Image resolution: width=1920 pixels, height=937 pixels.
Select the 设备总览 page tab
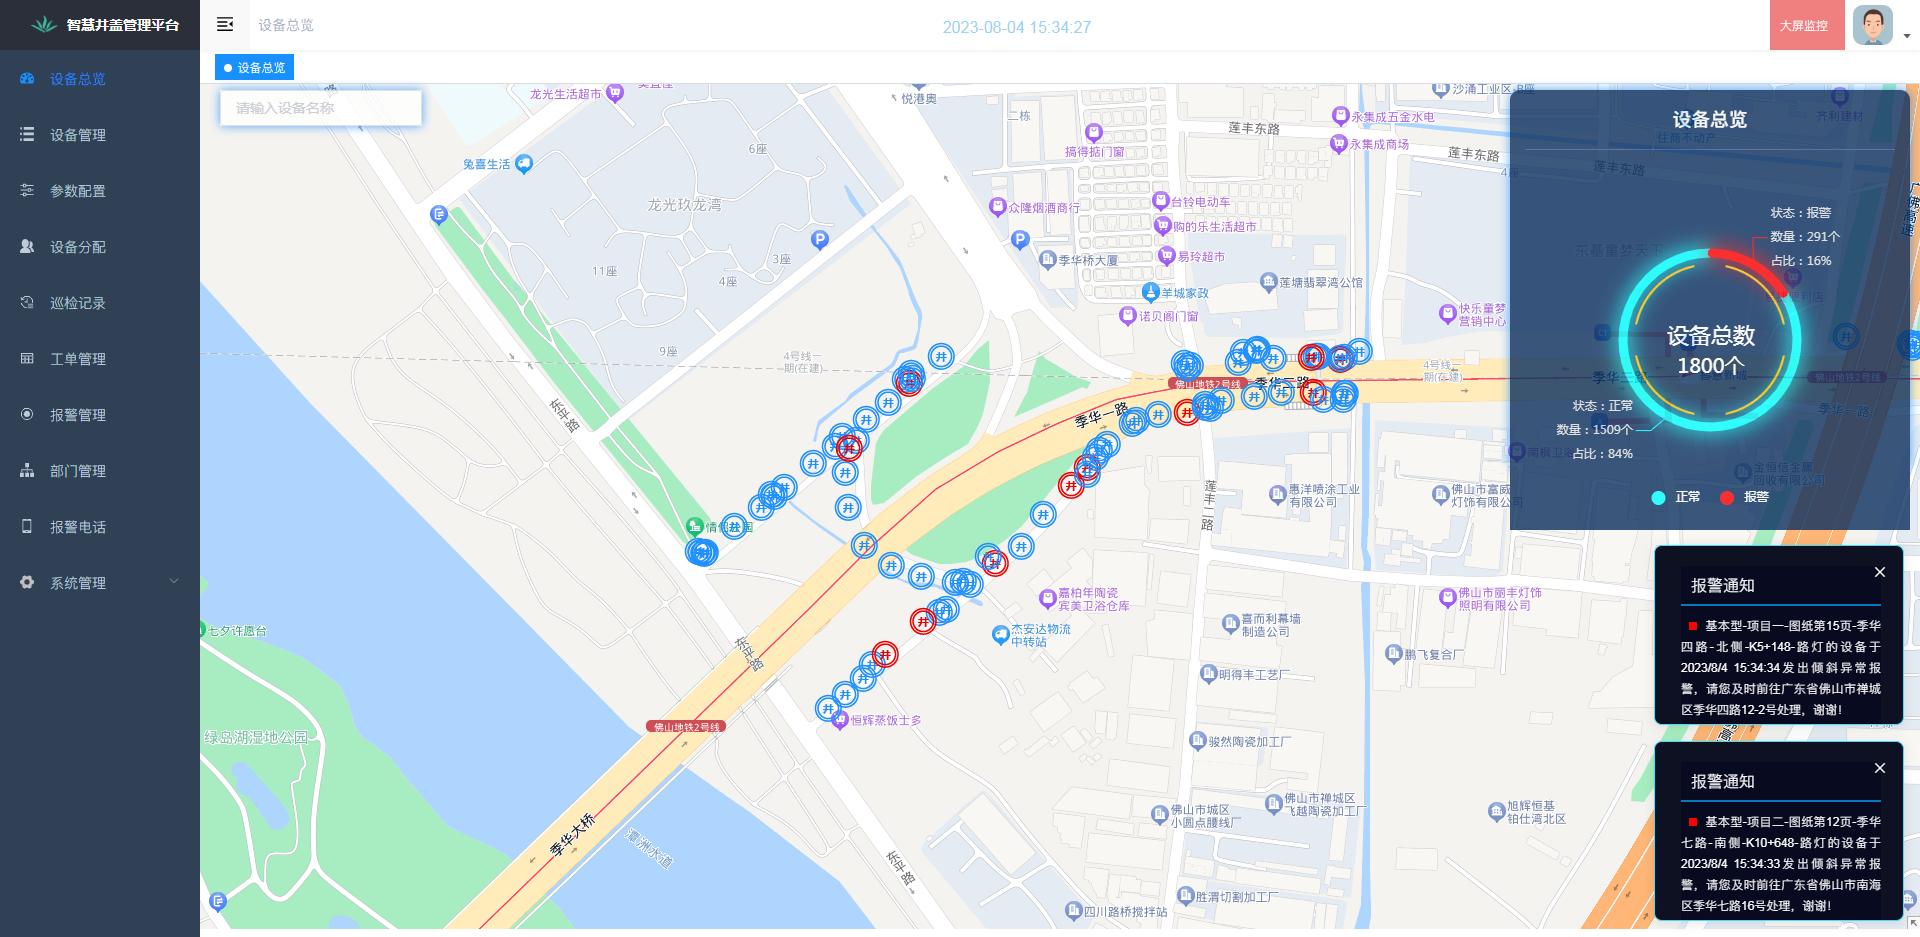(254, 68)
